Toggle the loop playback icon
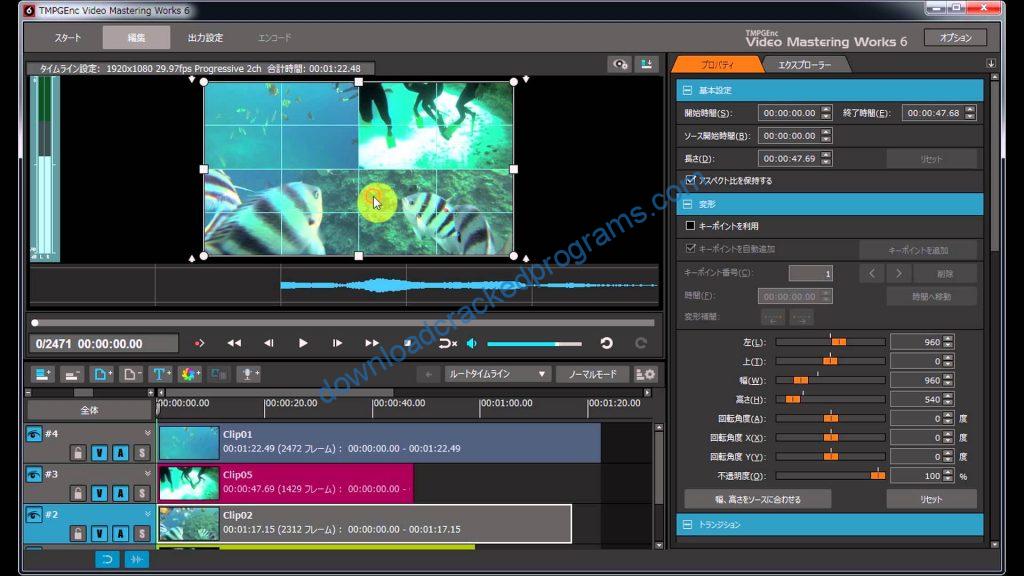The height and width of the screenshot is (576, 1024). click(447, 343)
